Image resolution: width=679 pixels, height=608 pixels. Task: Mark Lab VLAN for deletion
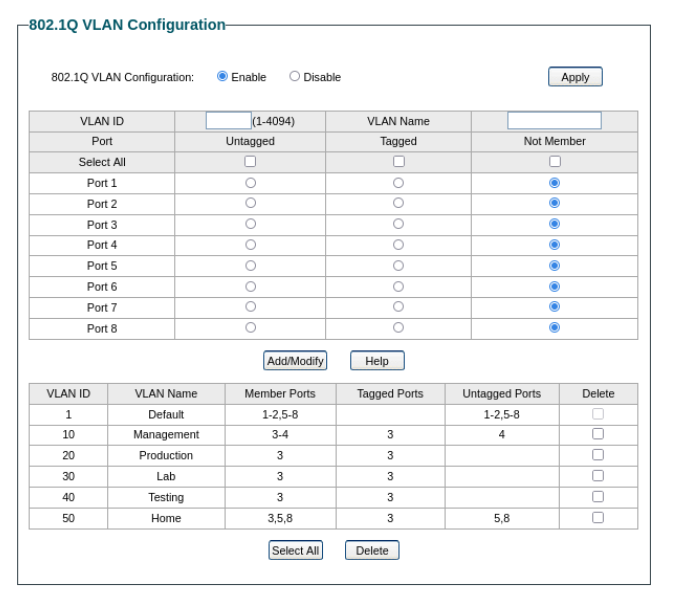(598, 476)
